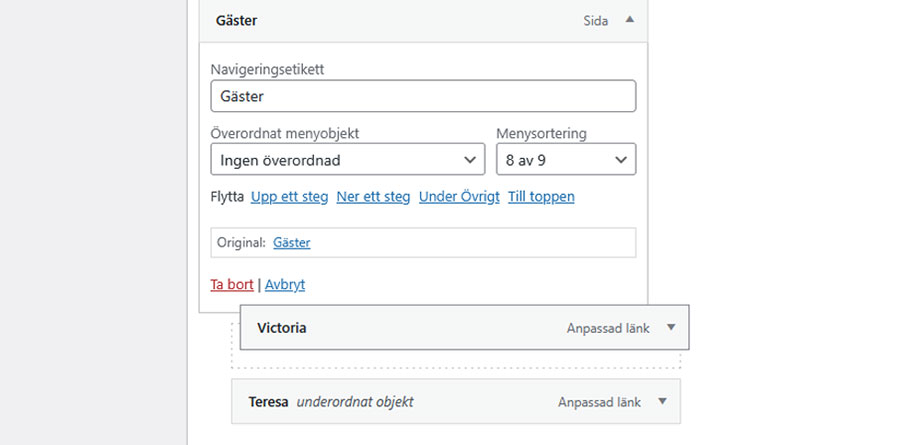This screenshot has height=445, width=900.
Task: Click the Navigeringsetikett text field
Action: click(423, 96)
